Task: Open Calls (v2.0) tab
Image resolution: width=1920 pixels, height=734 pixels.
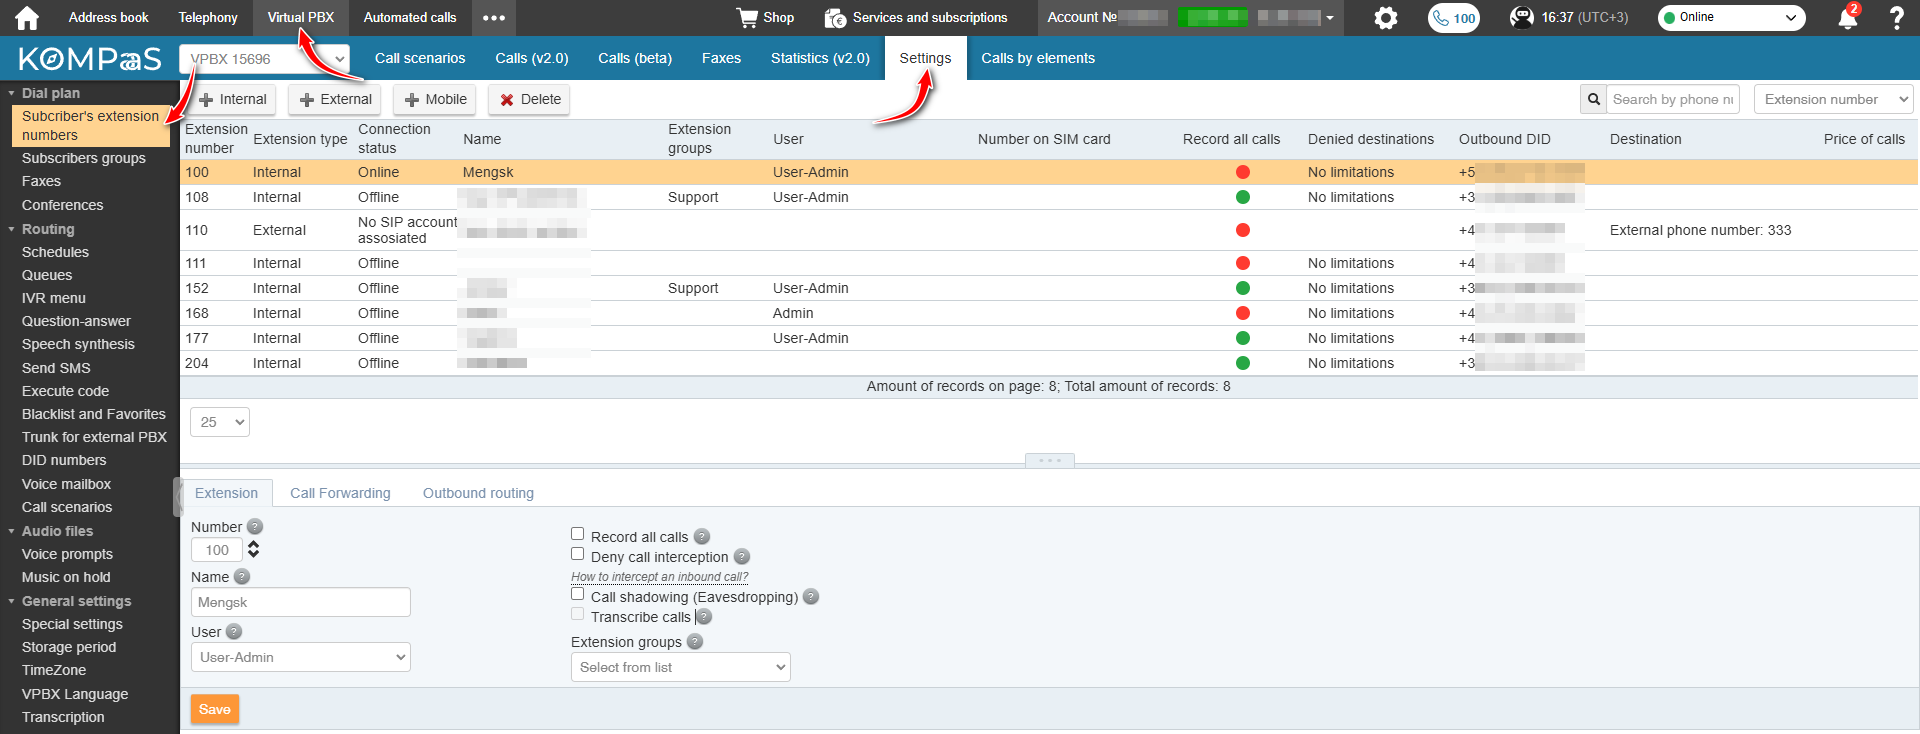Action: 532,58
